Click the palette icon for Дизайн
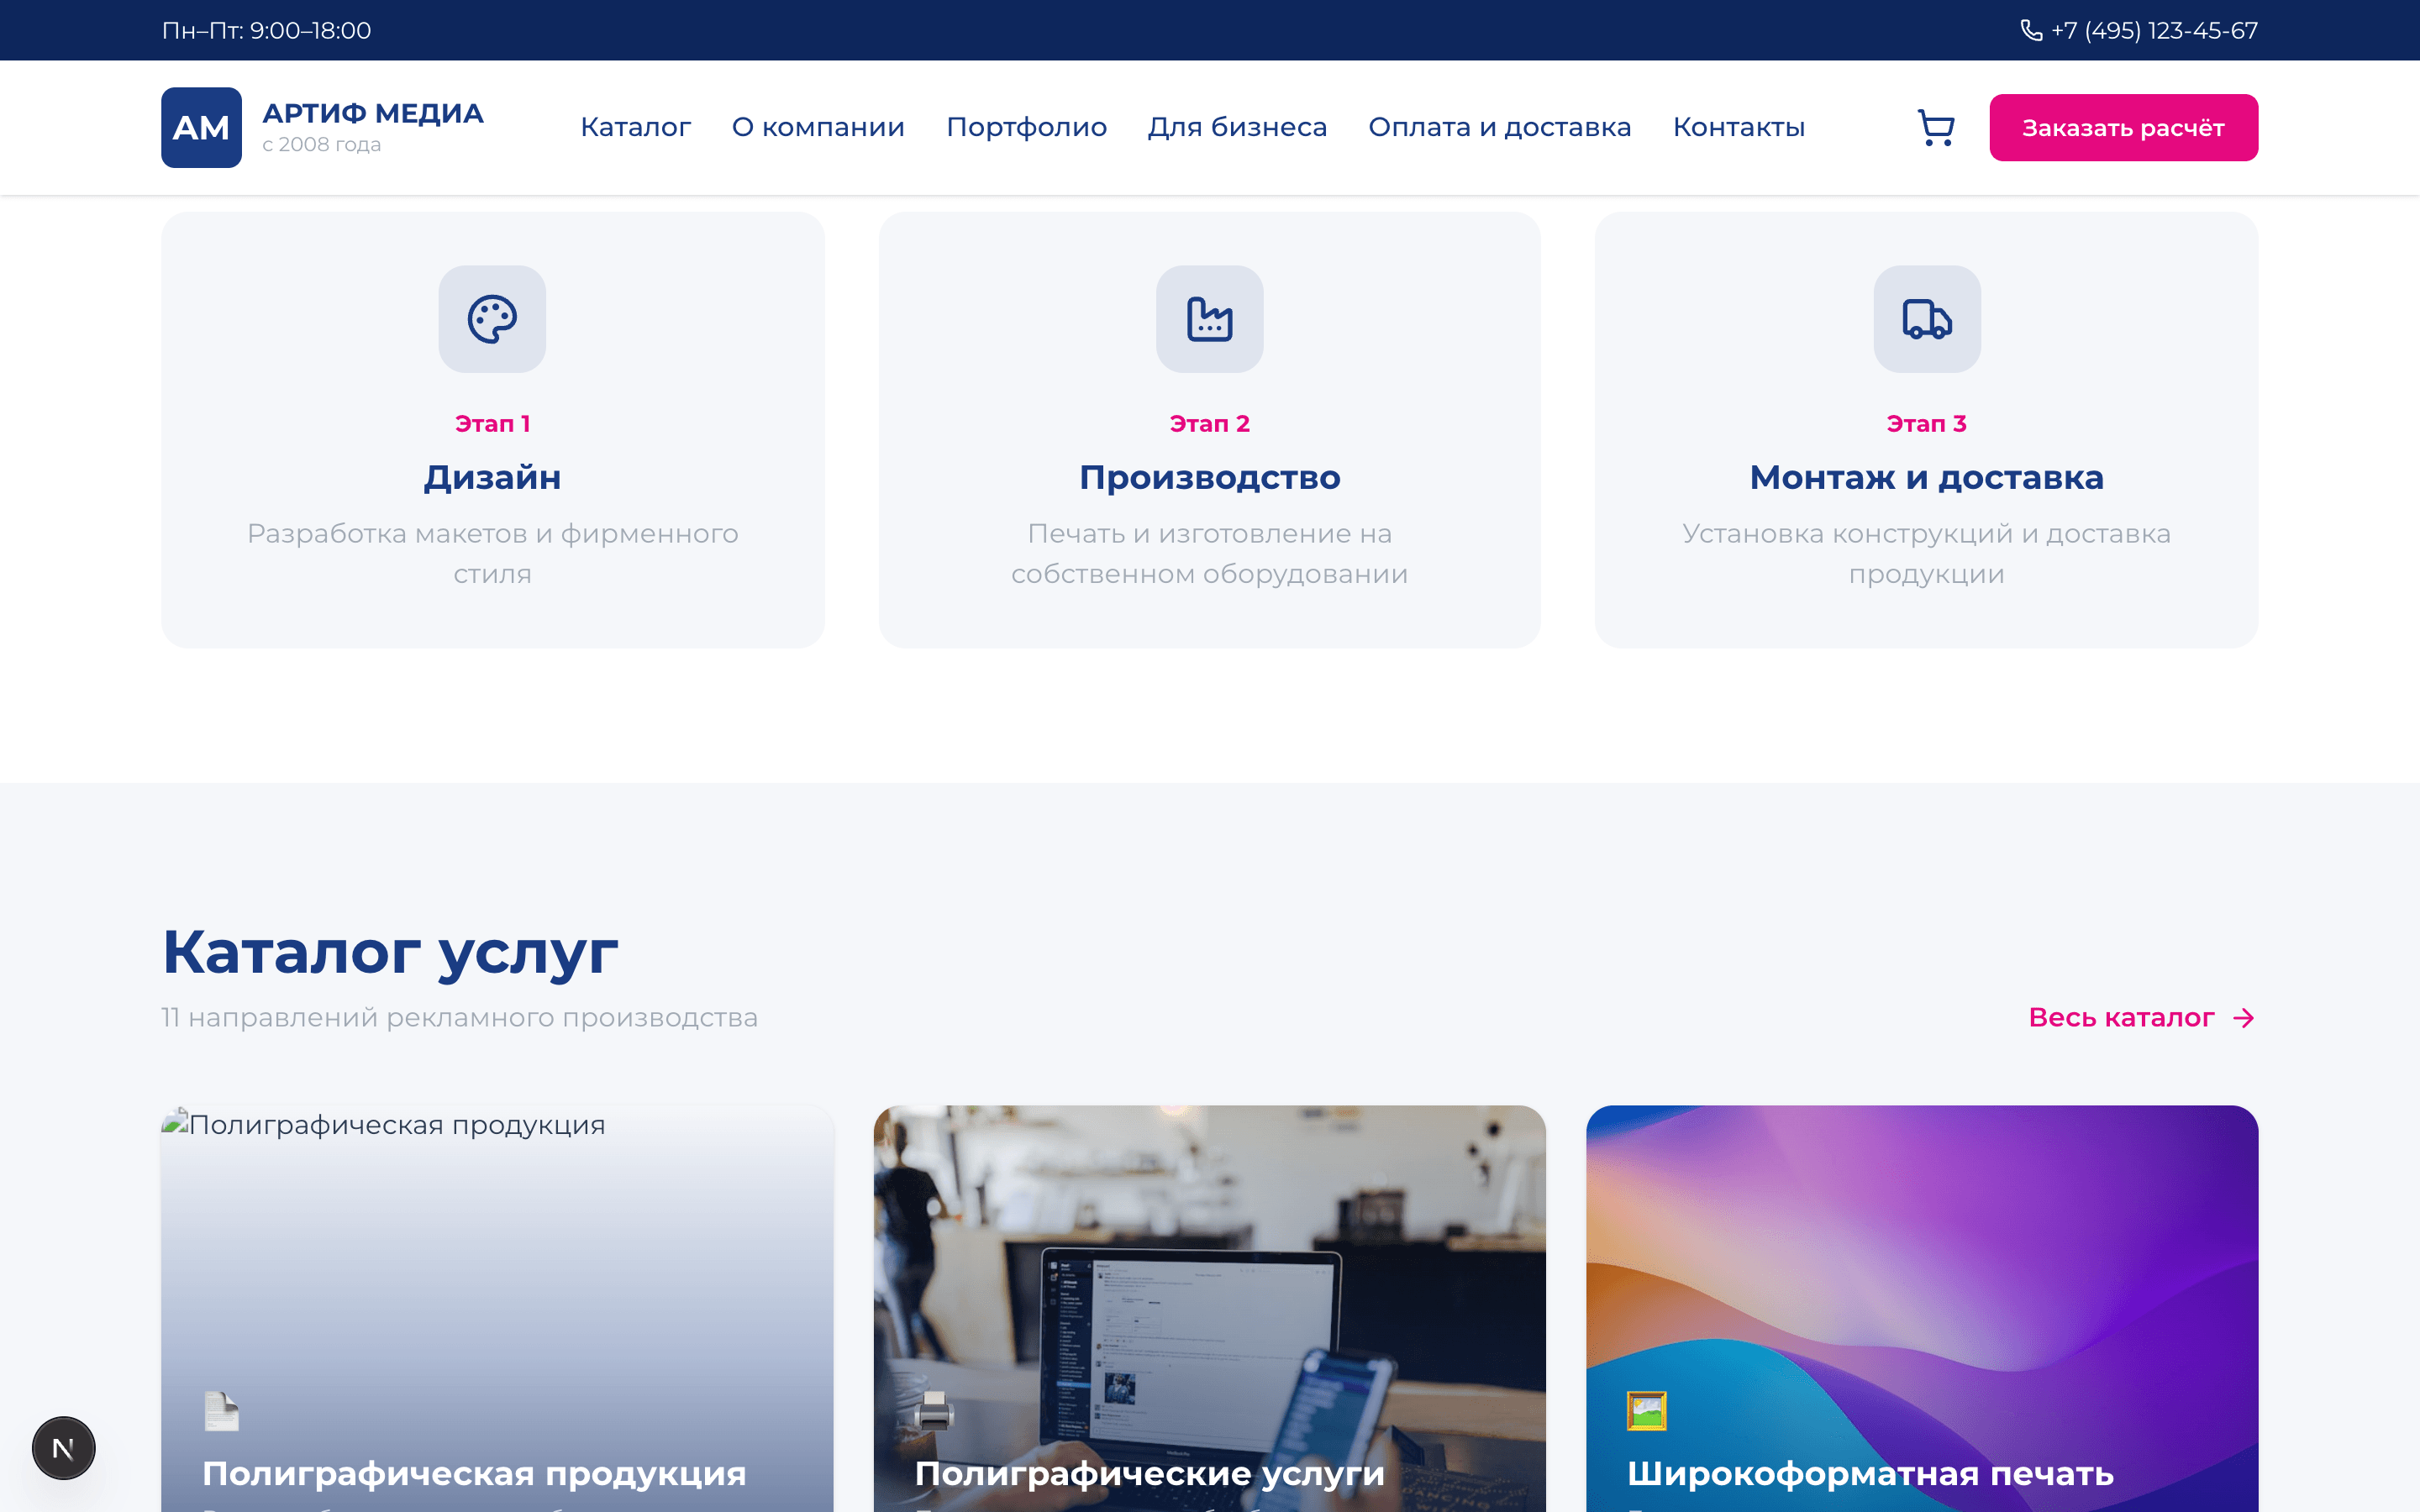 (492, 319)
